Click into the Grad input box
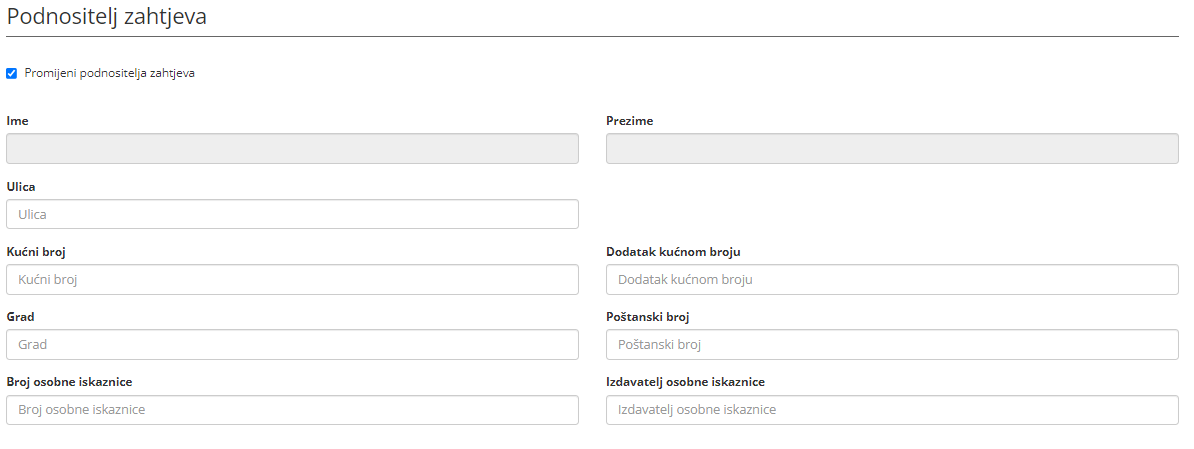The image size is (1194, 449). click(x=292, y=345)
